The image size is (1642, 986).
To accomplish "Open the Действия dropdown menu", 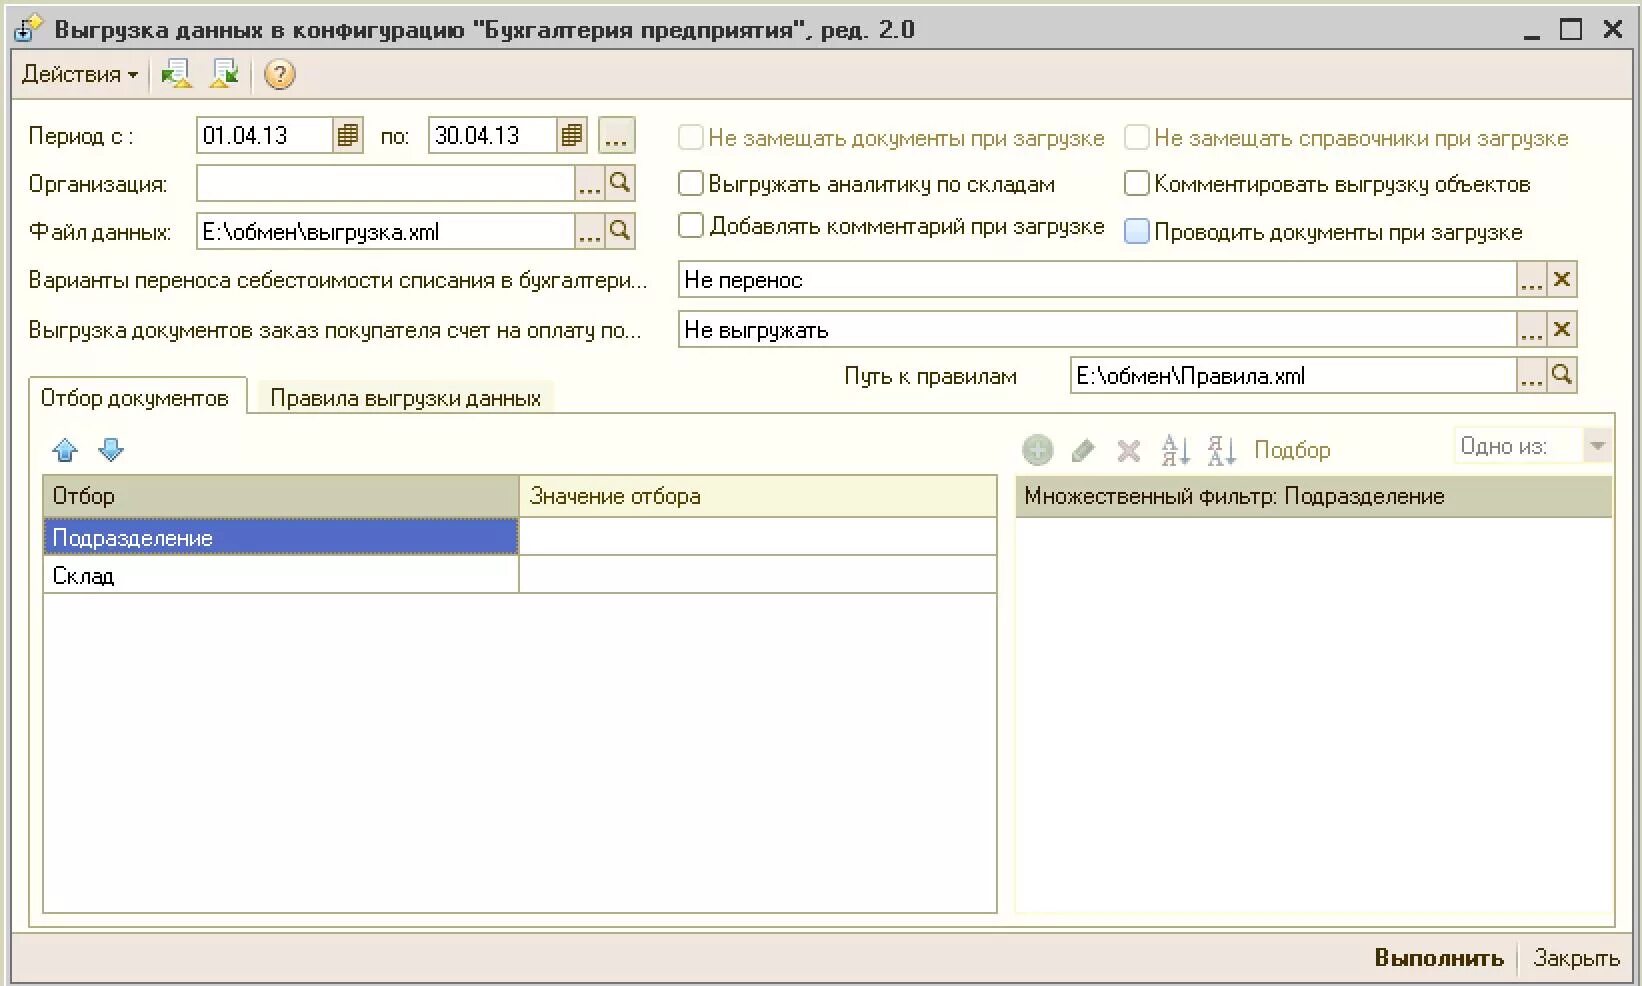I will coord(79,74).
